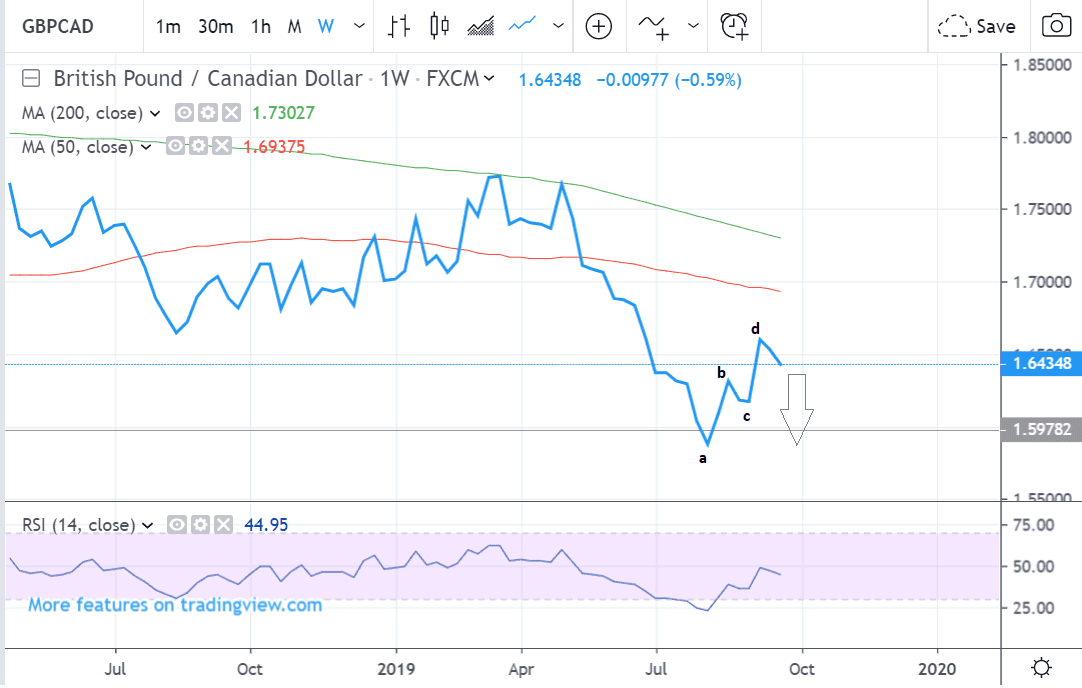Select the 1m timeframe

[x=168, y=26]
